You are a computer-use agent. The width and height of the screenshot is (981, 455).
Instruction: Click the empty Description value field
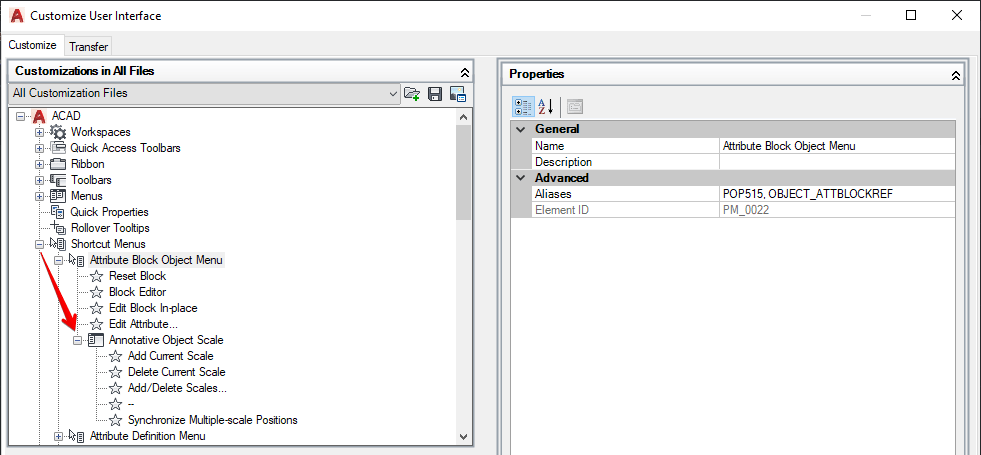[x=837, y=162]
